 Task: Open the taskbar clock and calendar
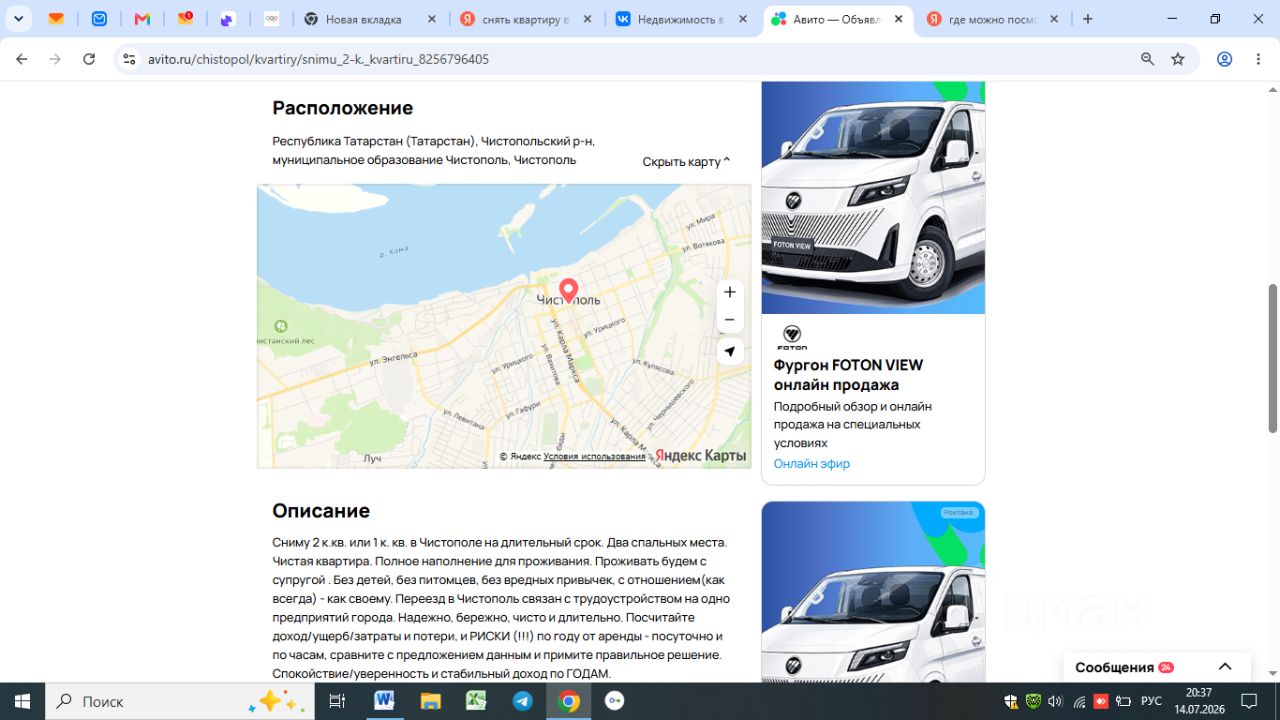pos(1198,701)
